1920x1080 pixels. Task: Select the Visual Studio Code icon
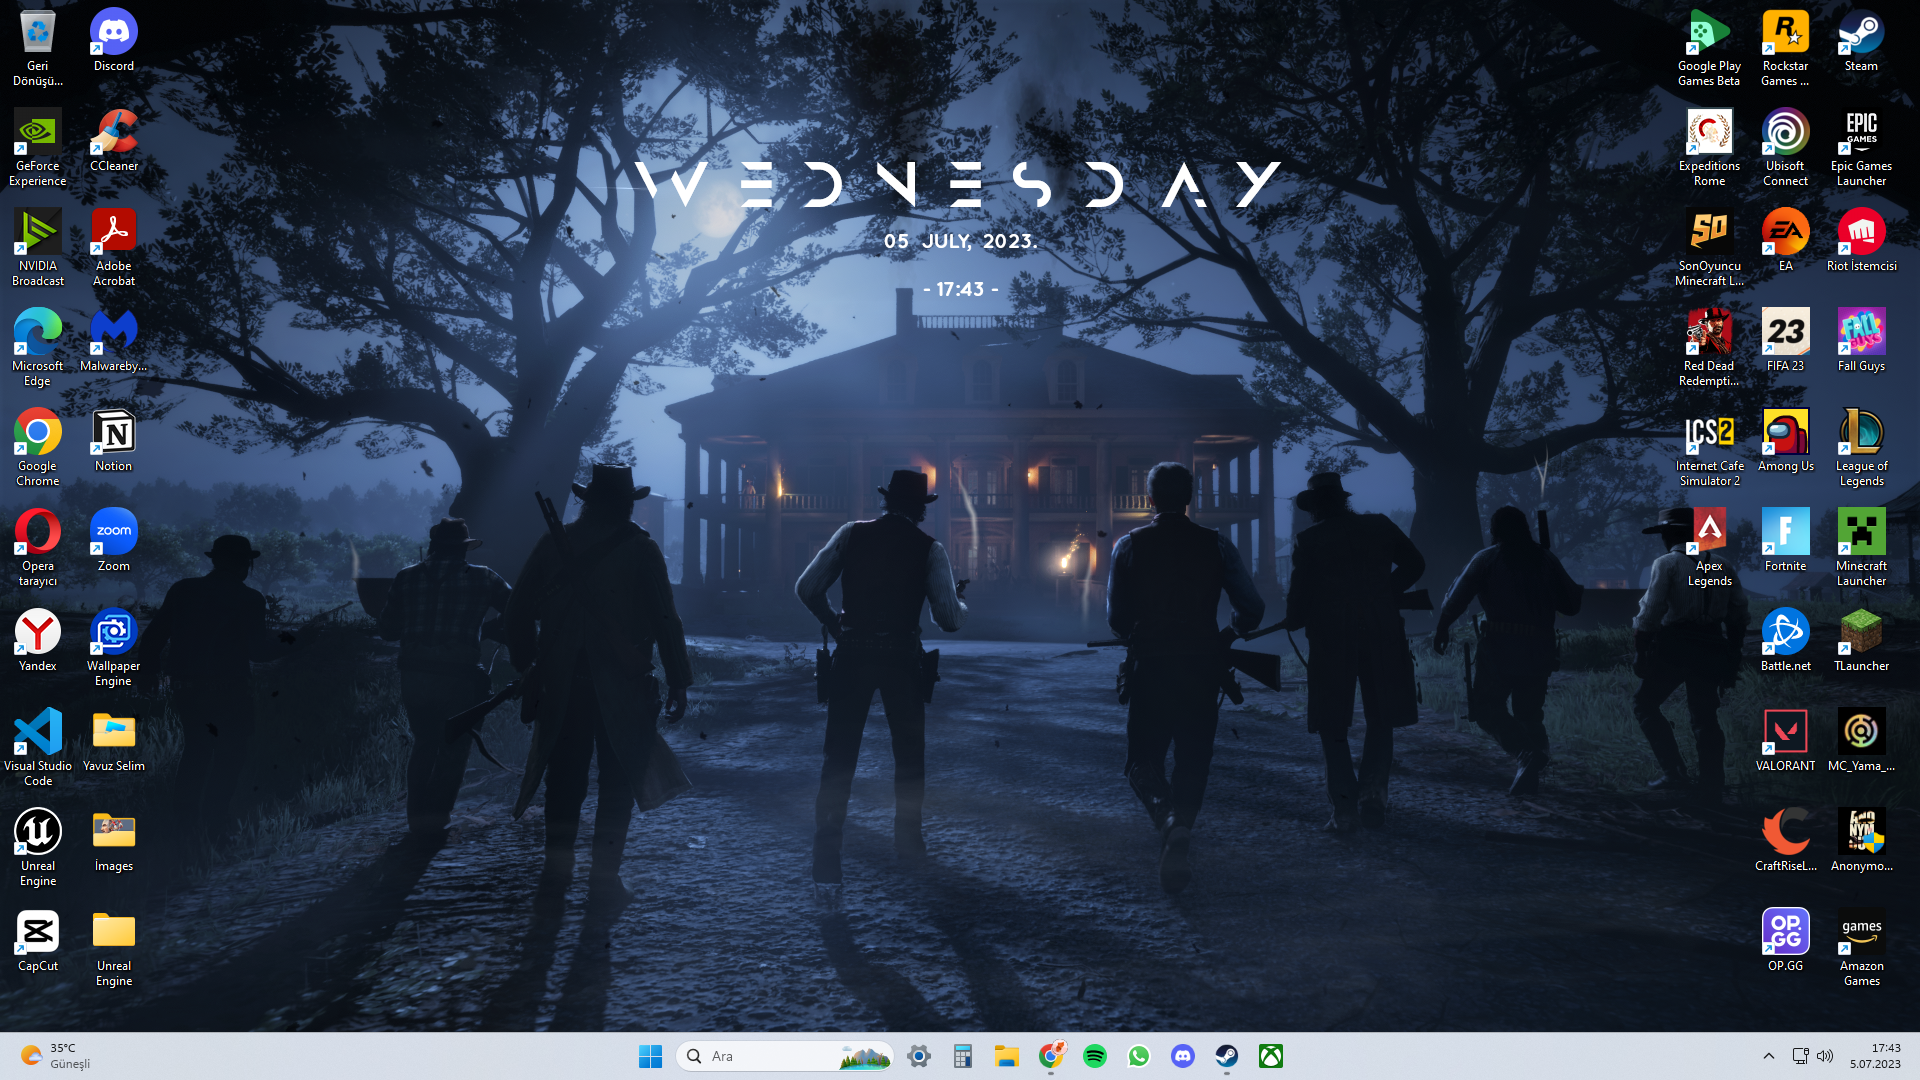pyautogui.click(x=38, y=748)
